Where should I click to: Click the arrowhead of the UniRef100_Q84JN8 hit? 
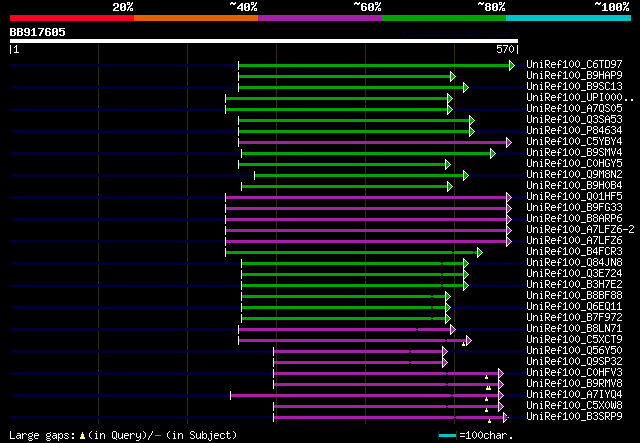click(466, 264)
